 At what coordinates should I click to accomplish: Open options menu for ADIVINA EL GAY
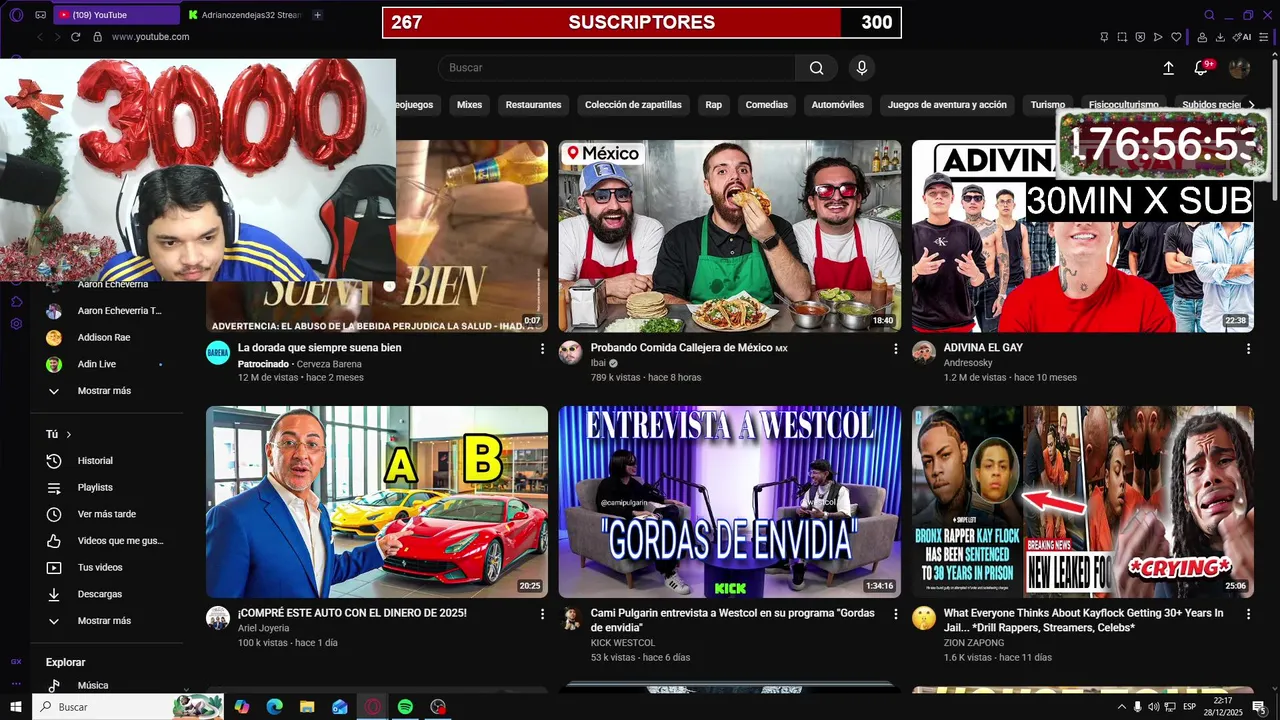tap(1248, 349)
